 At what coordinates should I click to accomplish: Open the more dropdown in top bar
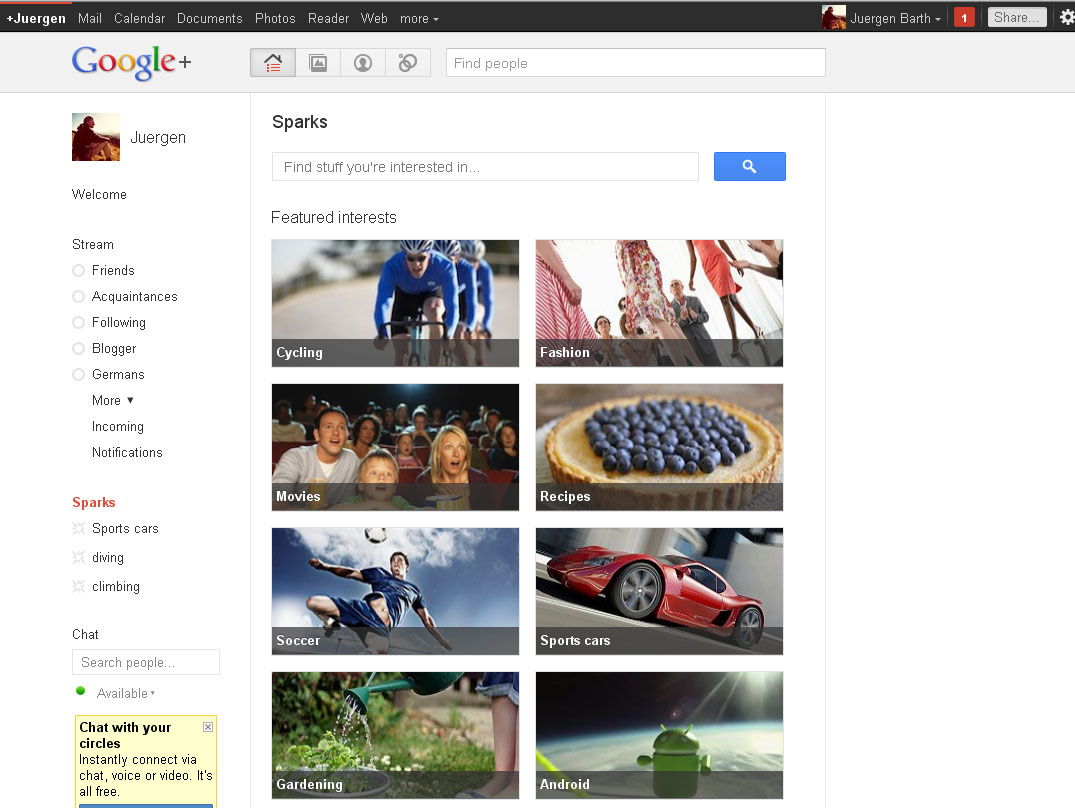(x=419, y=19)
